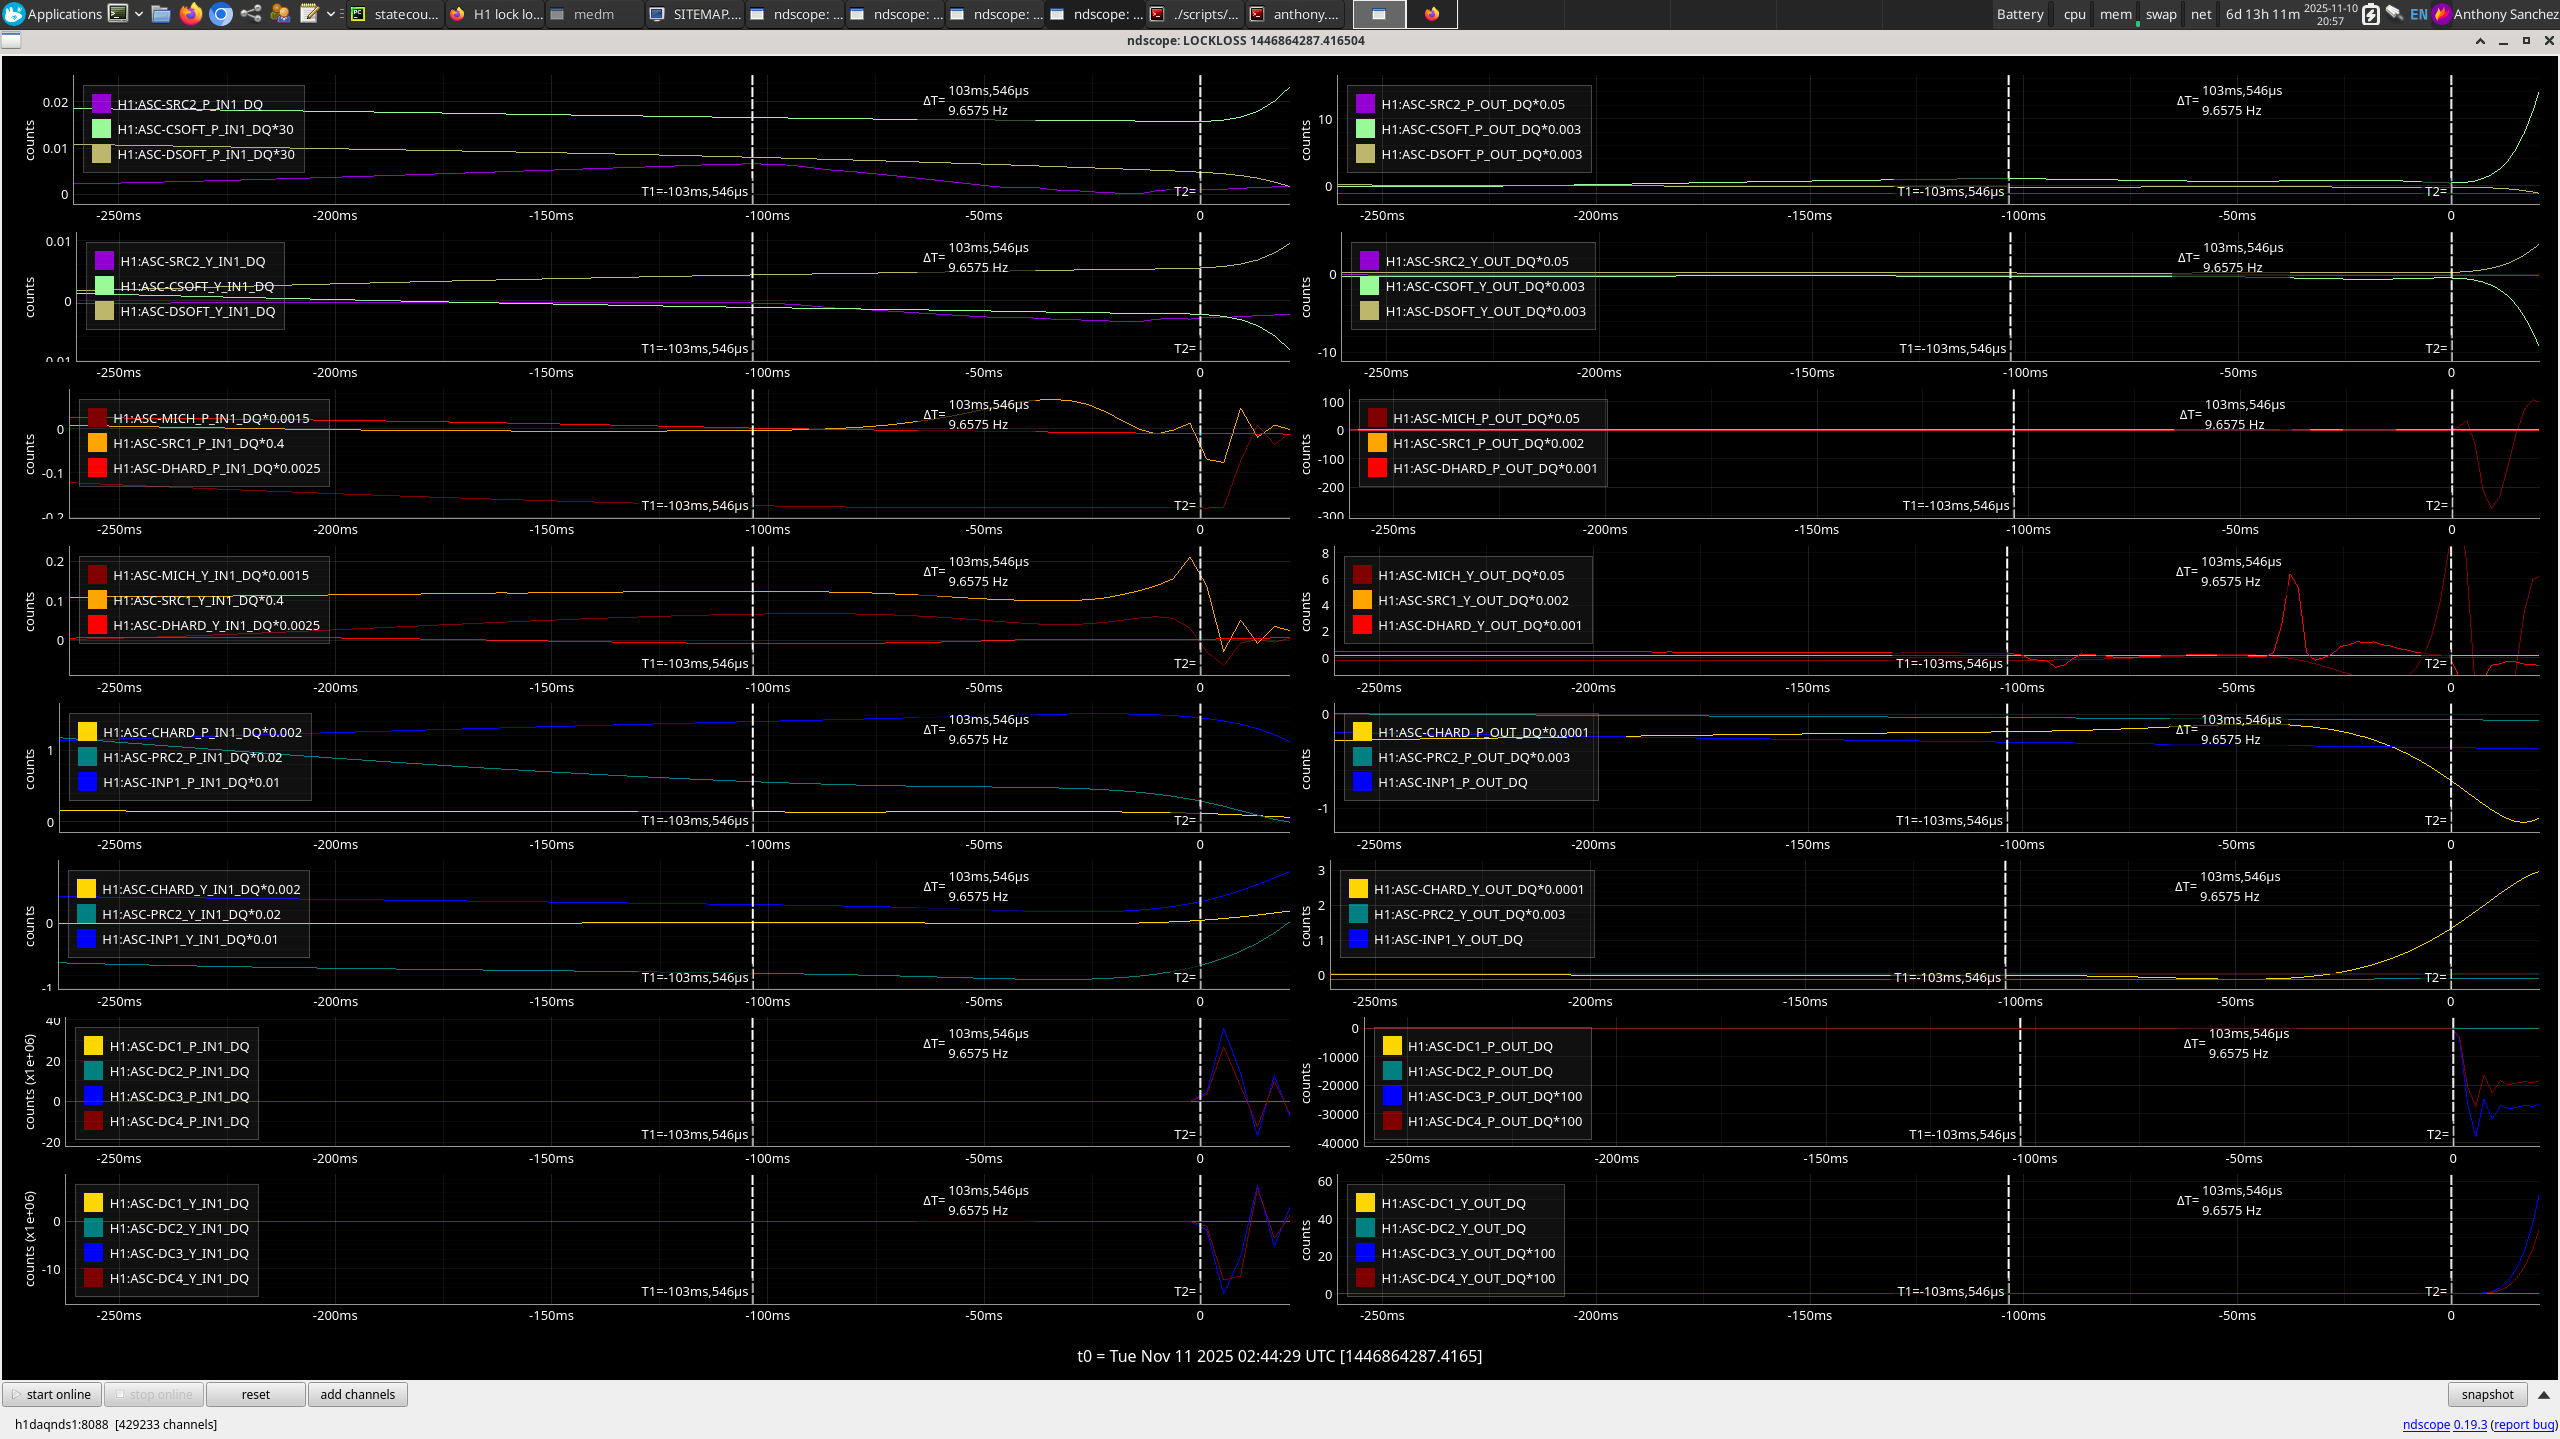Switch to the SITEMAP taskbar window

point(696,14)
